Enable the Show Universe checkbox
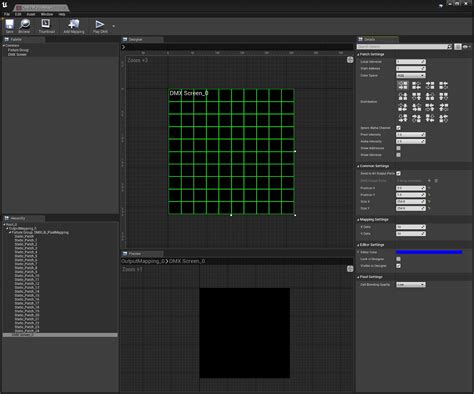474x394 pixels. click(x=398, y=155)
